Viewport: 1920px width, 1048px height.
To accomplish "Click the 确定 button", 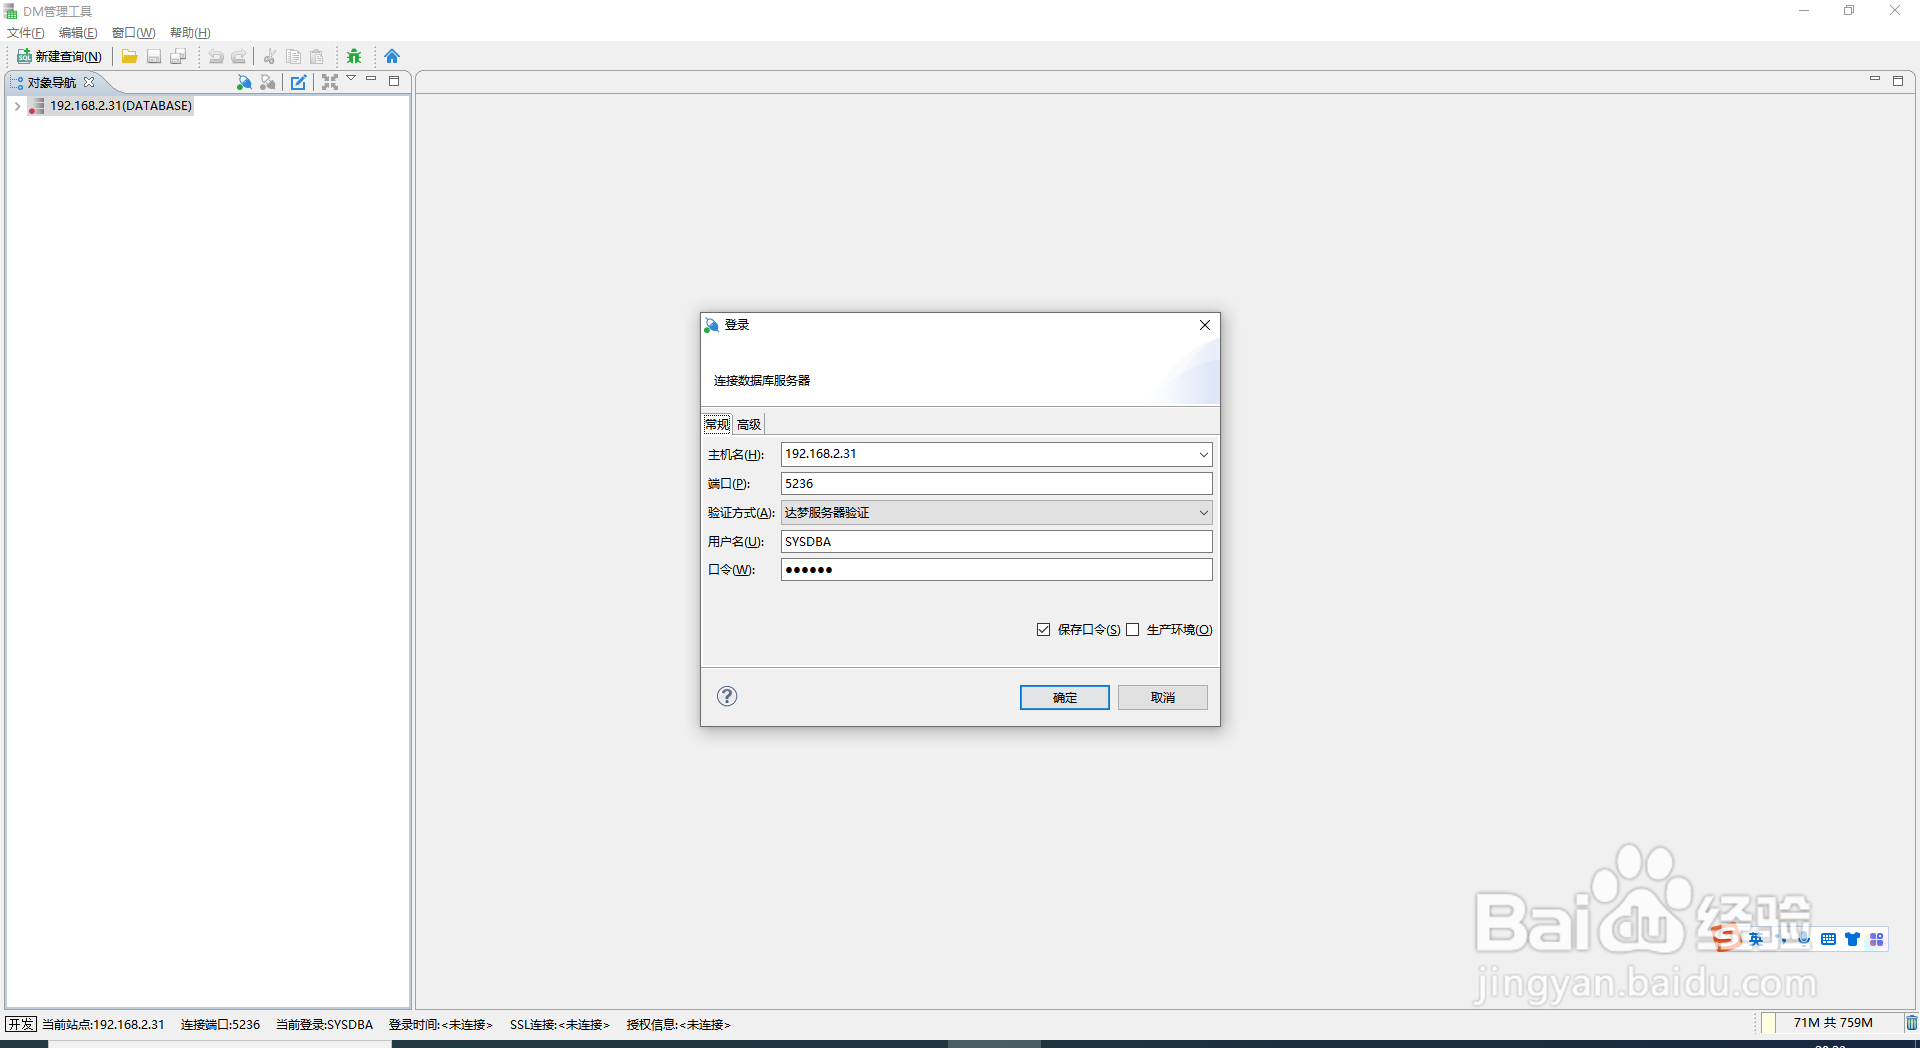I will point(1064,697).
